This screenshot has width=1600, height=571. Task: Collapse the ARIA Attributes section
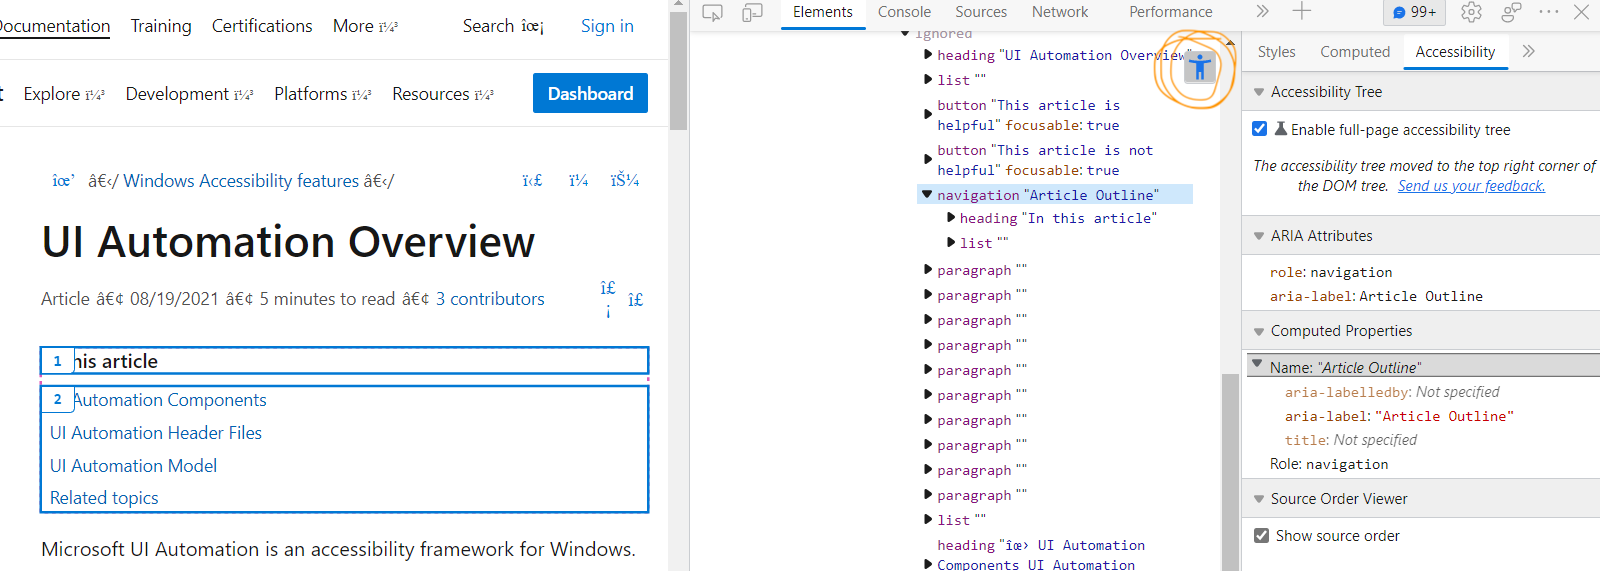pyautogui.click(x=1259, y=236)
